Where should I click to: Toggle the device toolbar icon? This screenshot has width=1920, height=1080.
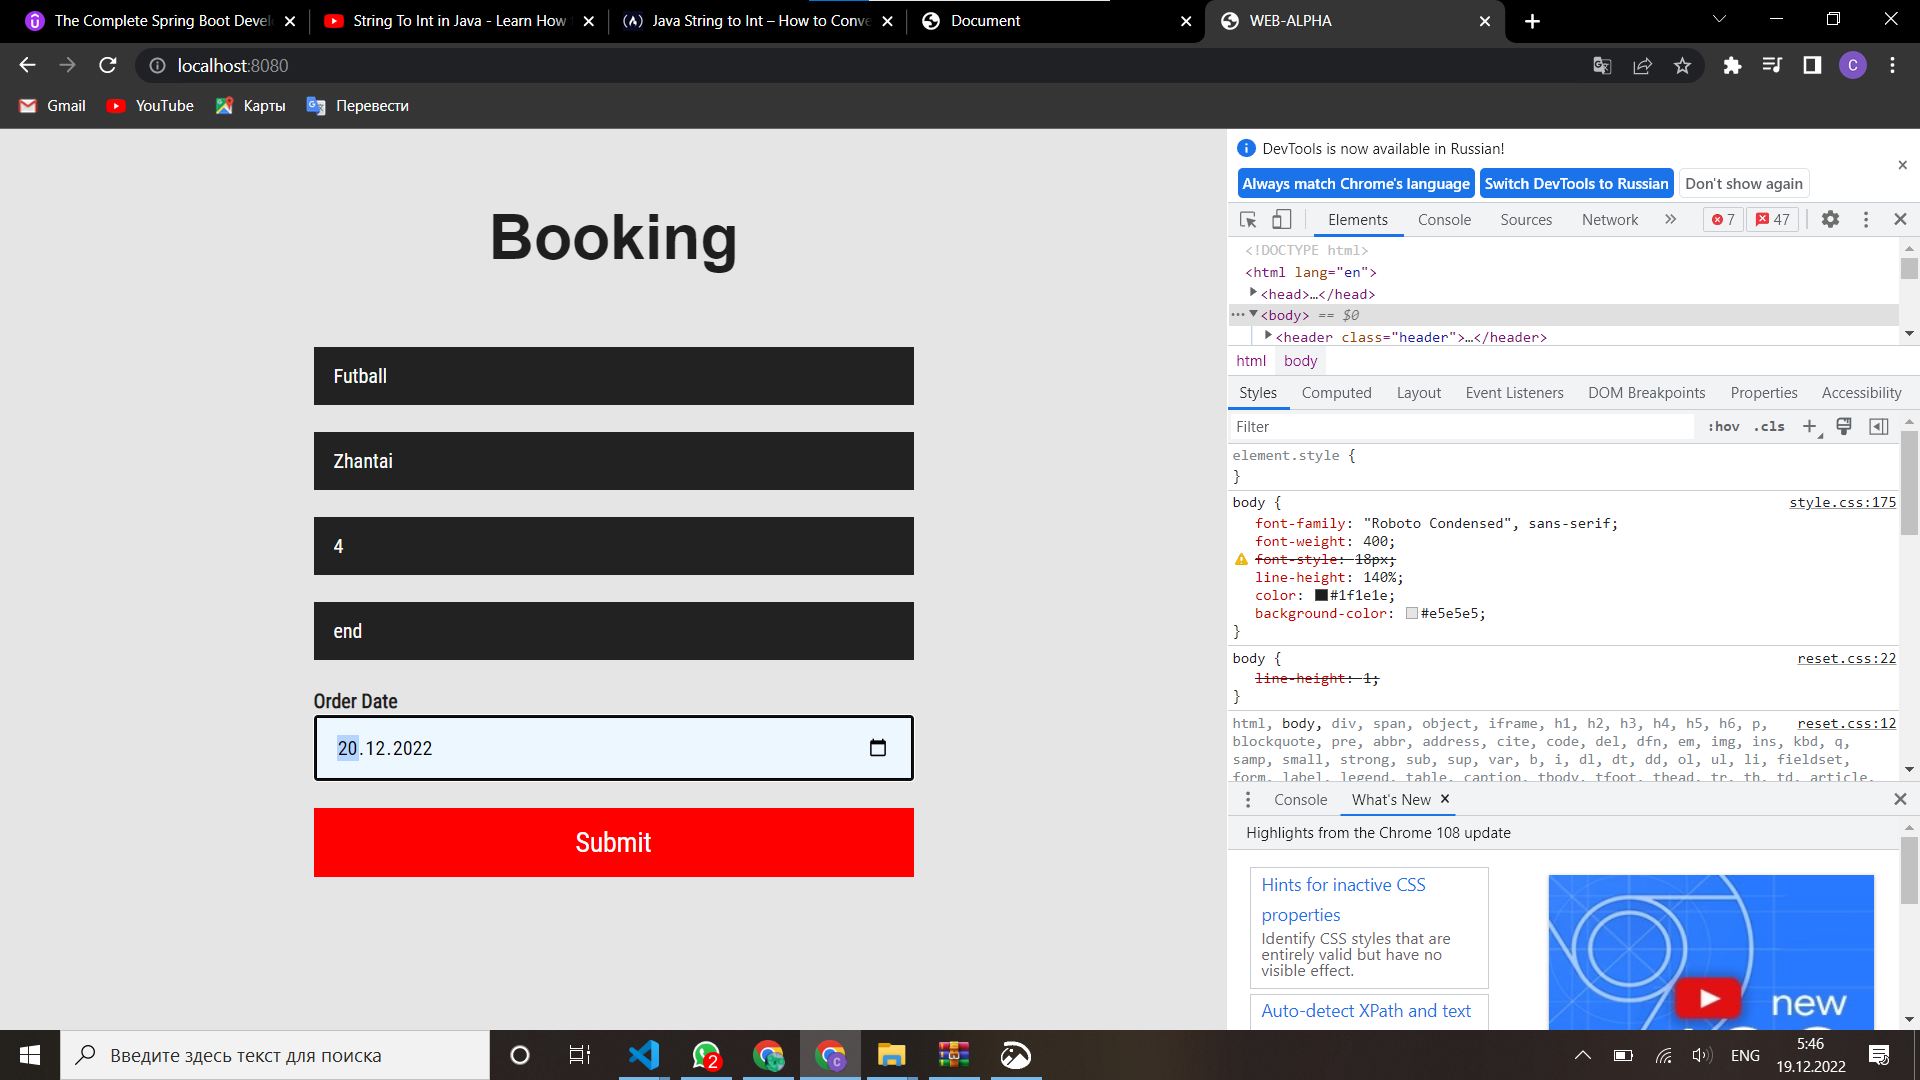point(1281,219)
